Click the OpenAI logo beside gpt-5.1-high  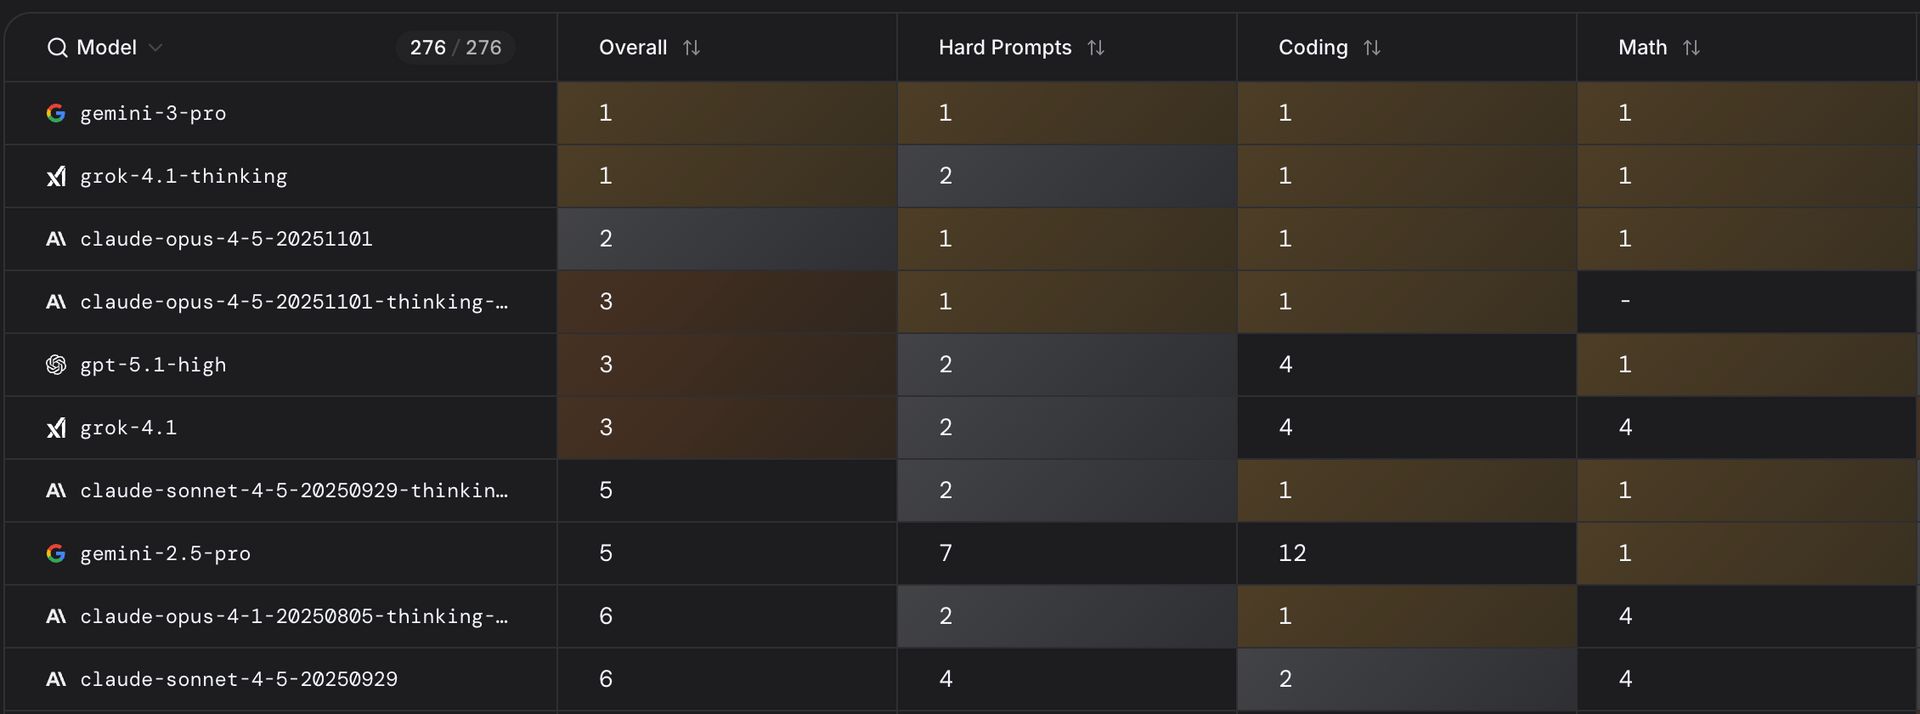click(x=56, y=365)
